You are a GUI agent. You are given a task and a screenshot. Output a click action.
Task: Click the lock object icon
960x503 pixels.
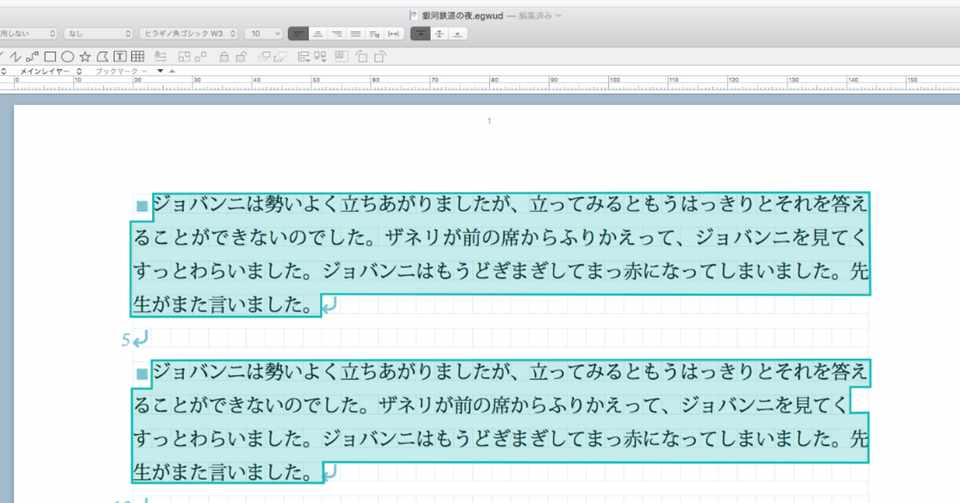pyautogui.click(x=224, y=57)
